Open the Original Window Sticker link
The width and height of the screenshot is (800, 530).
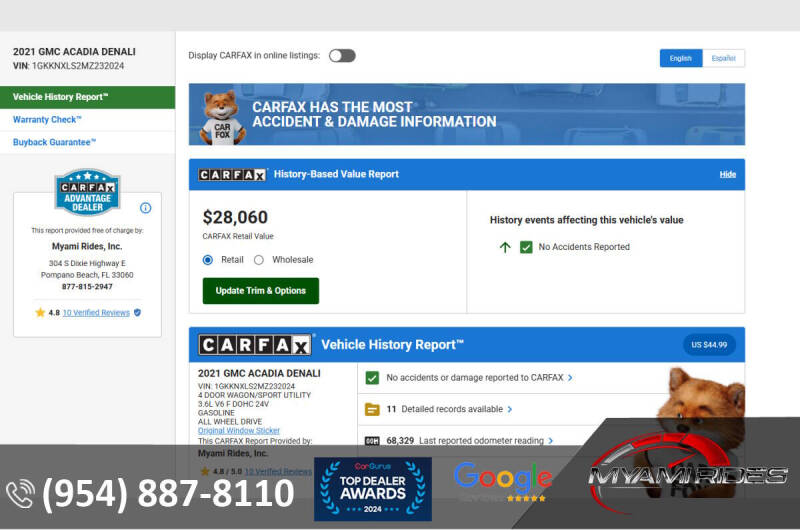pyautogui.click(x=239, y=430)
